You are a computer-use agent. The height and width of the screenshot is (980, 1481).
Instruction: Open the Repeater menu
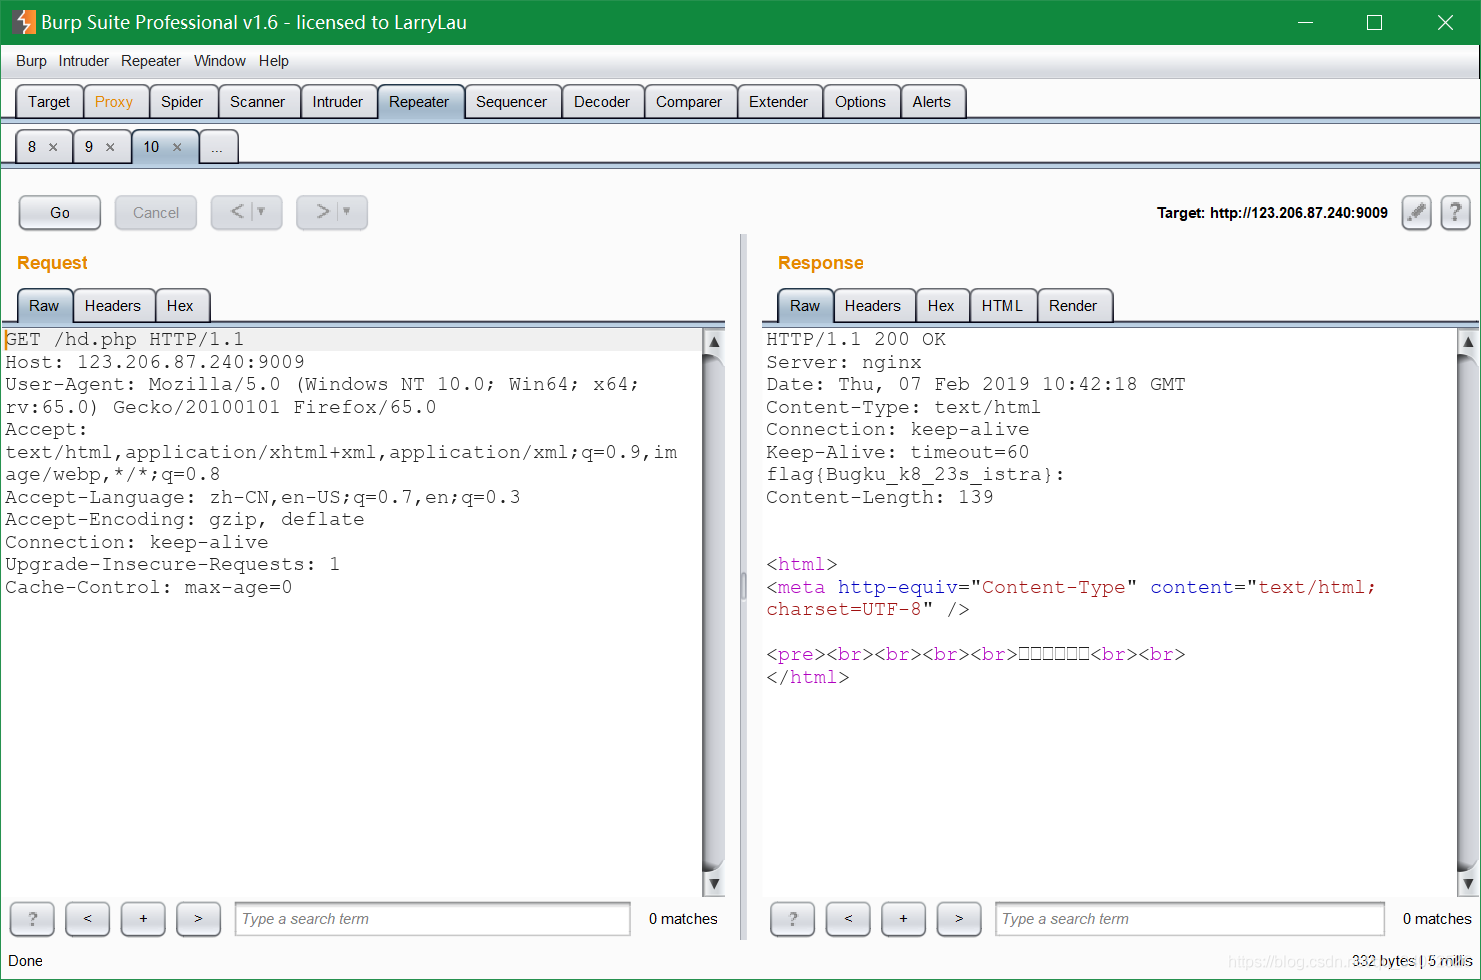pos(151,61)
